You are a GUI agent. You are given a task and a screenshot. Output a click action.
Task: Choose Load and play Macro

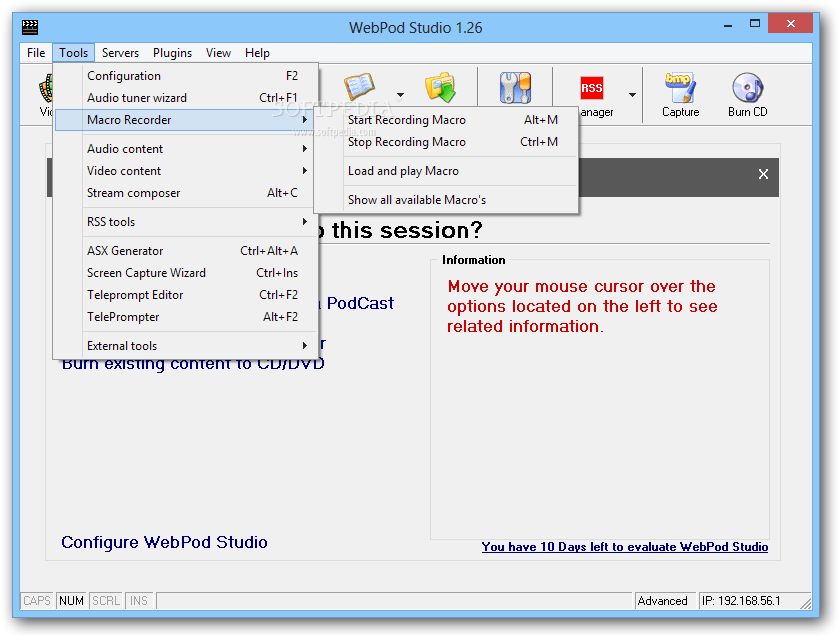click(446, 170)
